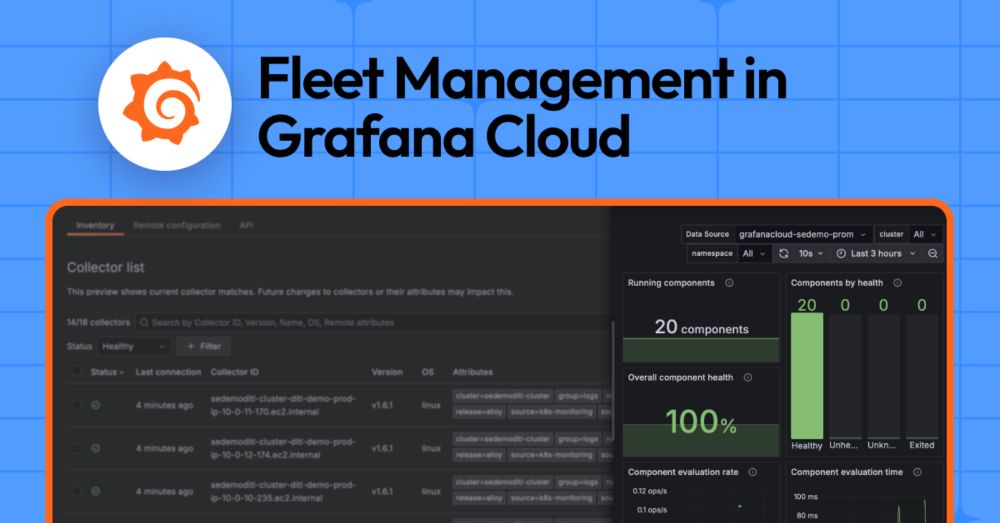This screenshot has height=523, width=1000.
Task: Open the Data Source grafanacloud-sedemo-prom dropdown
Action: point(802,234)
